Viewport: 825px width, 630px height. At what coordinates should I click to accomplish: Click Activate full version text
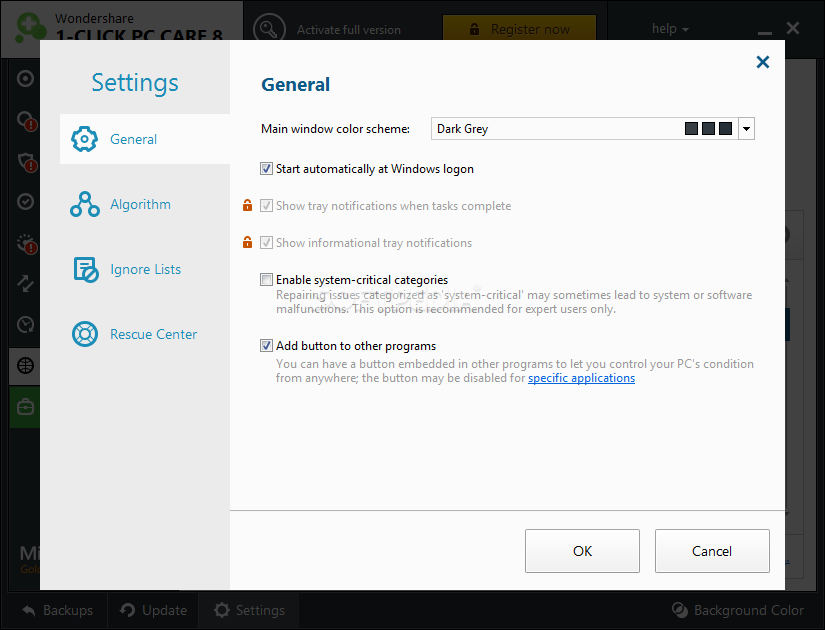coord(348,30)
